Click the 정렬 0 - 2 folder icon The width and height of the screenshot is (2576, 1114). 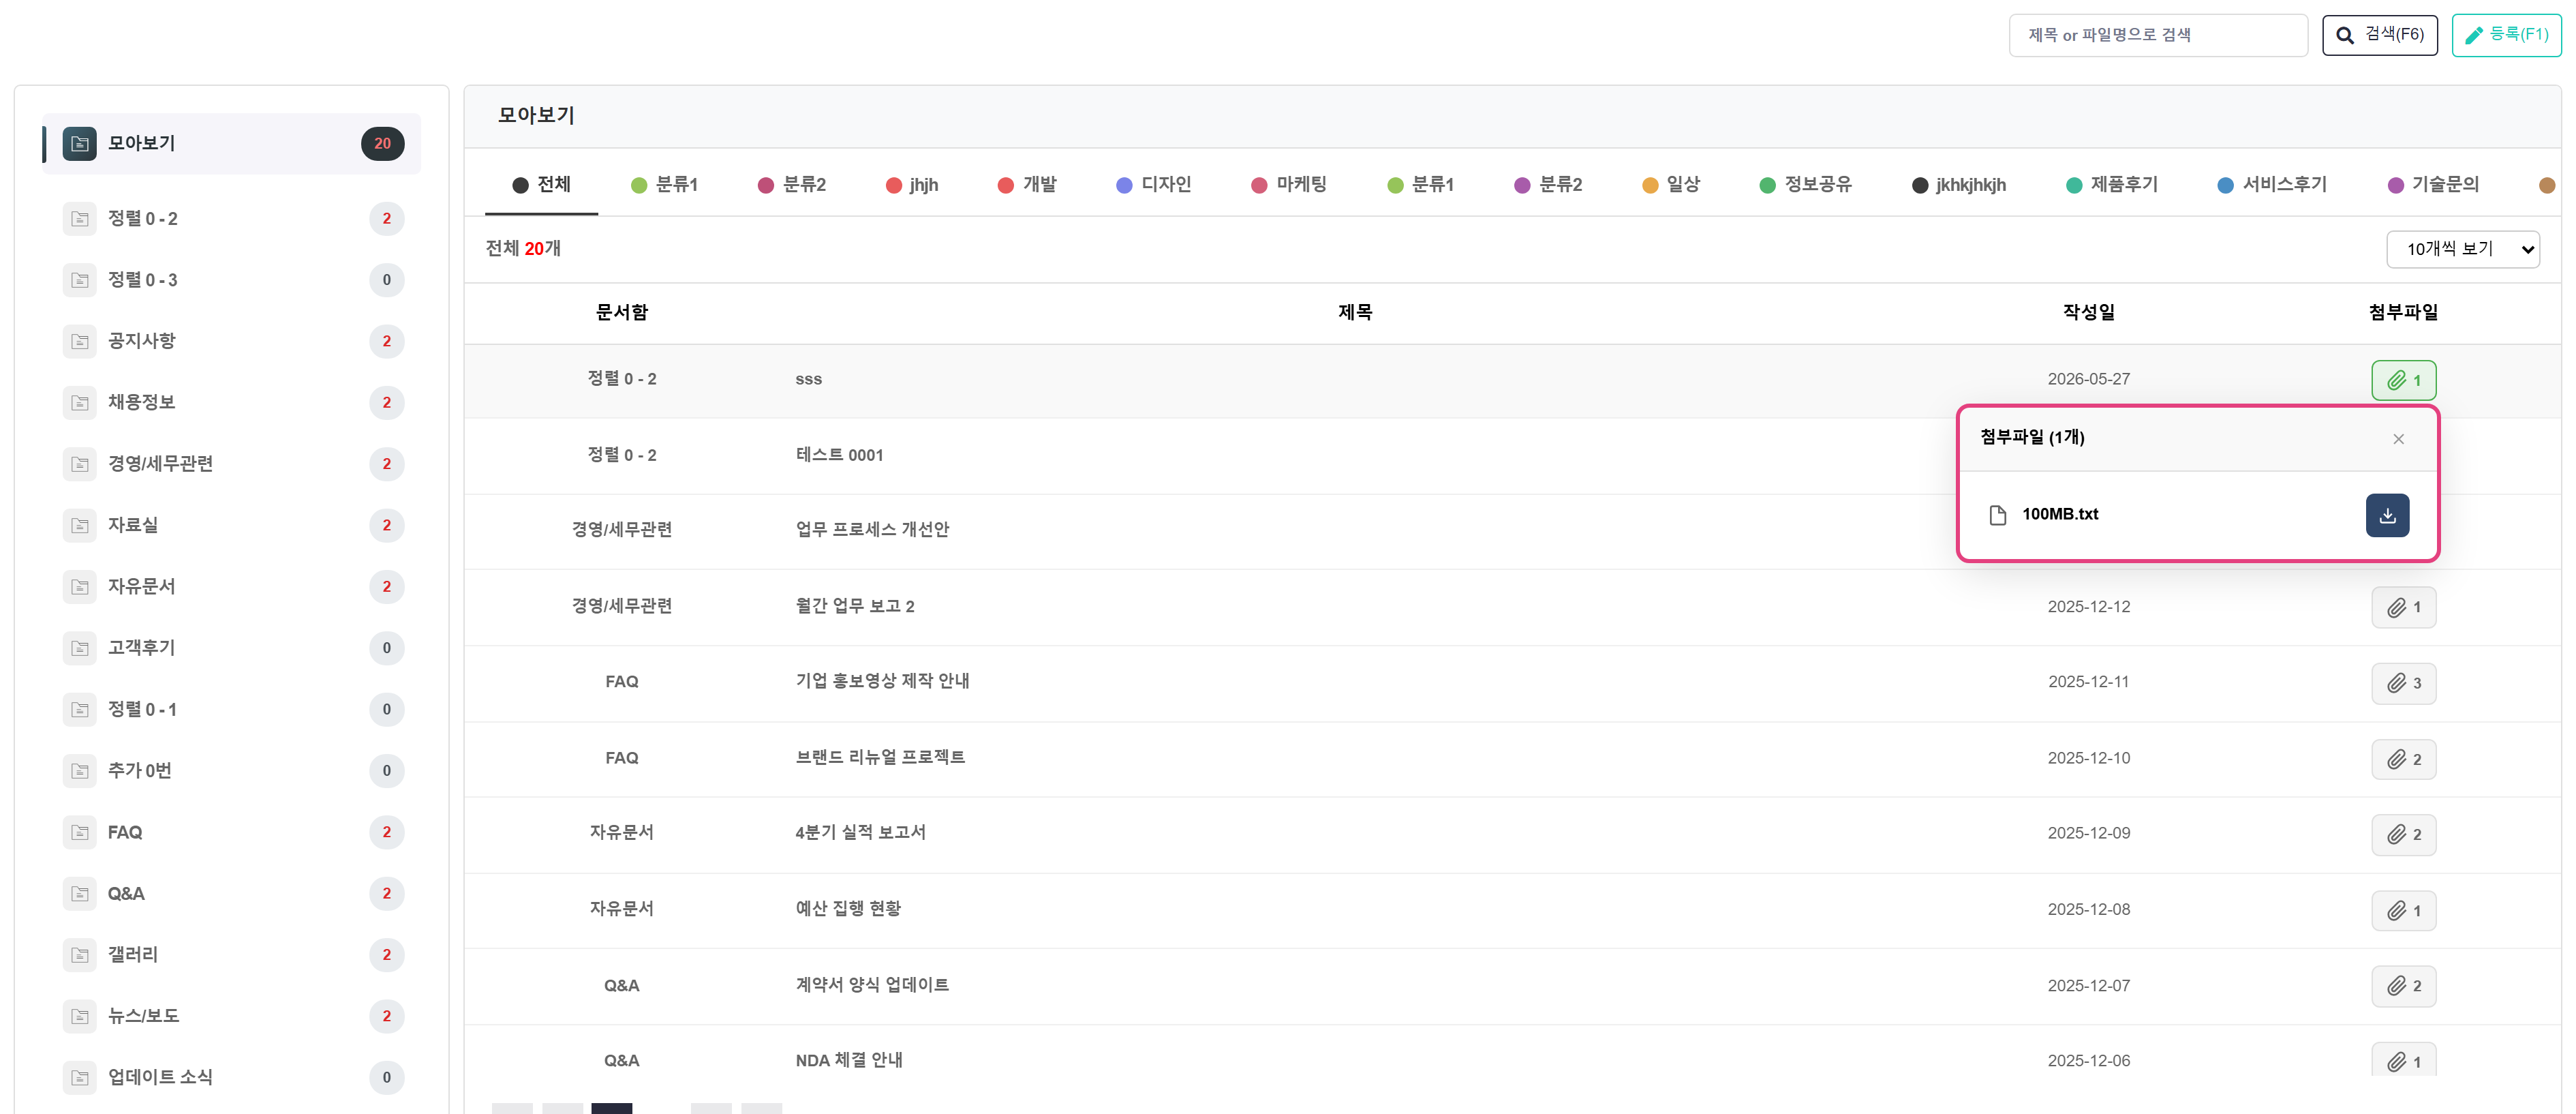point(80,219)
